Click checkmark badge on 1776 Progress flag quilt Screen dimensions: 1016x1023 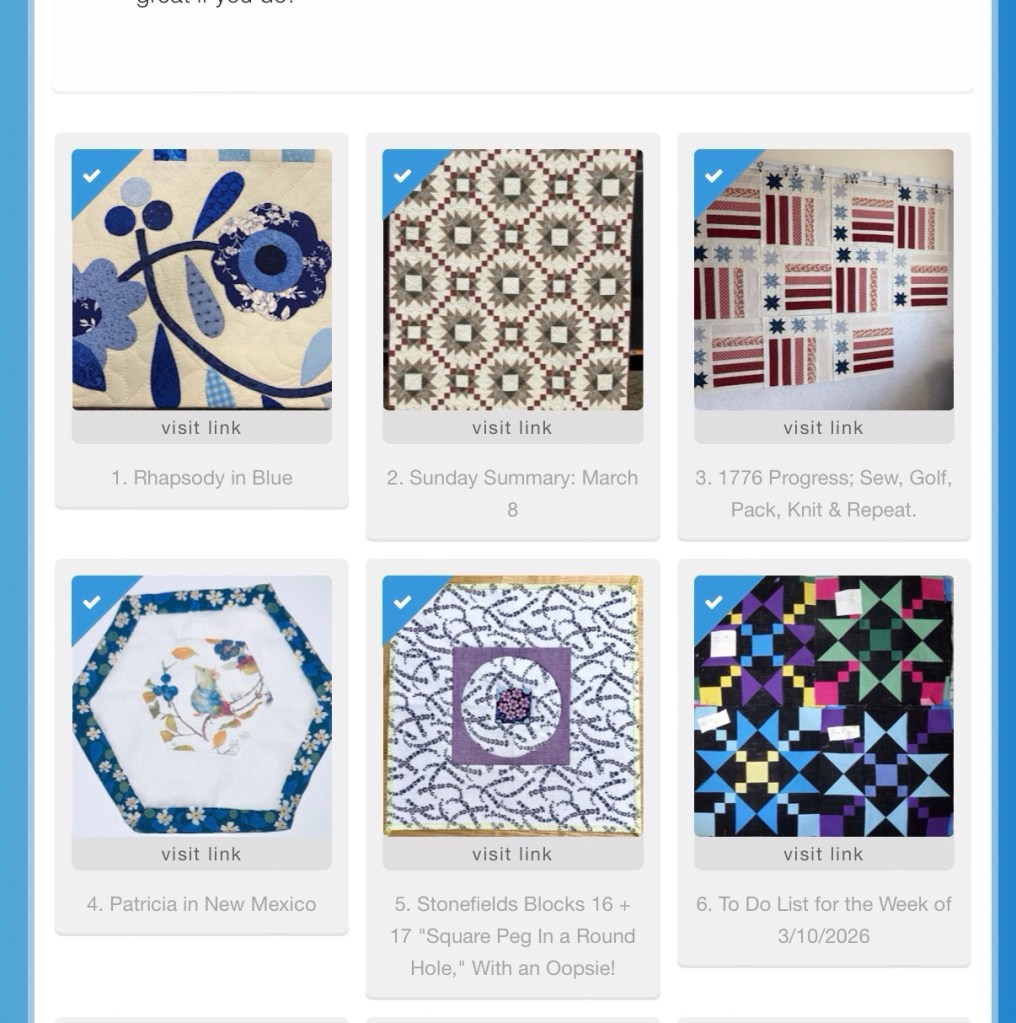pos(714,175)
